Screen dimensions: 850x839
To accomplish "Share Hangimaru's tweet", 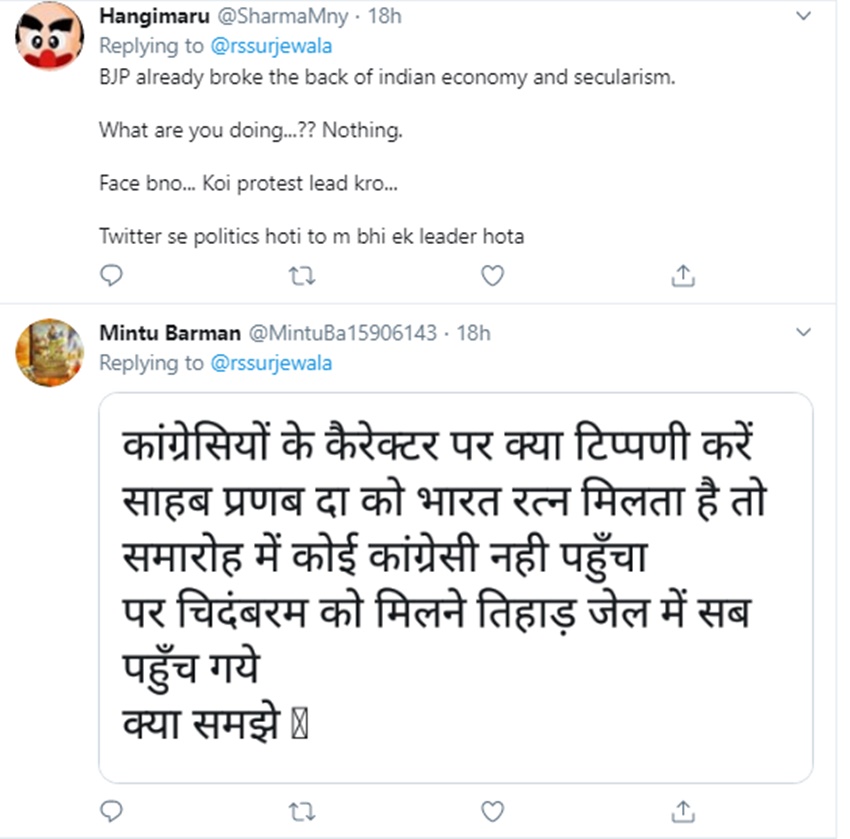I will tap(683, 275).
